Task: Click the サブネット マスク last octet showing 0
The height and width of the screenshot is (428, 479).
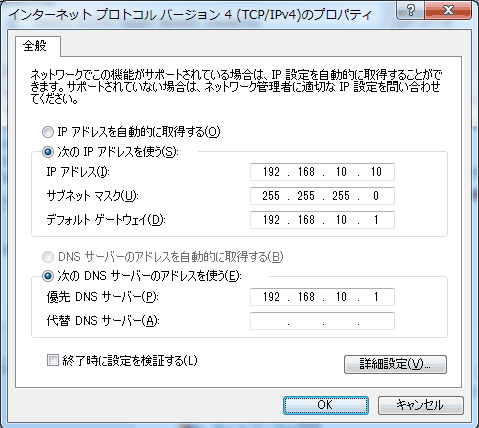Action: pos(376,196)
